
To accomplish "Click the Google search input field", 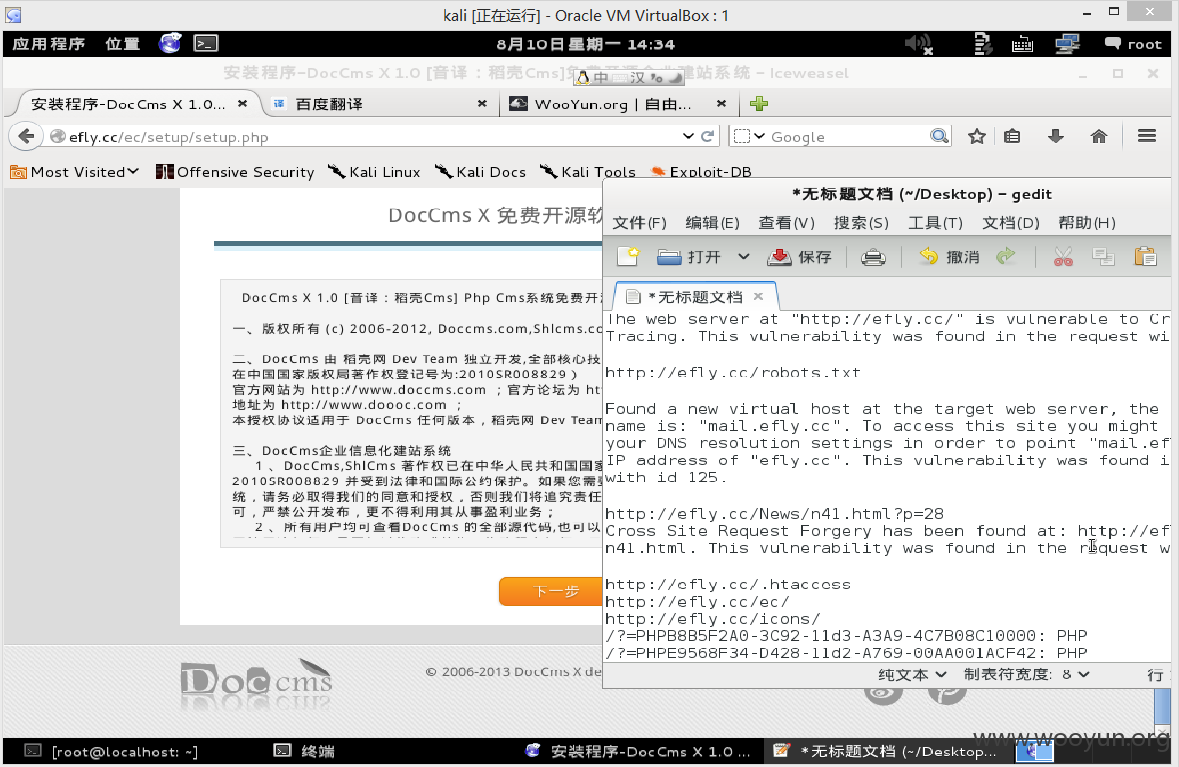I will pos(848,137).
